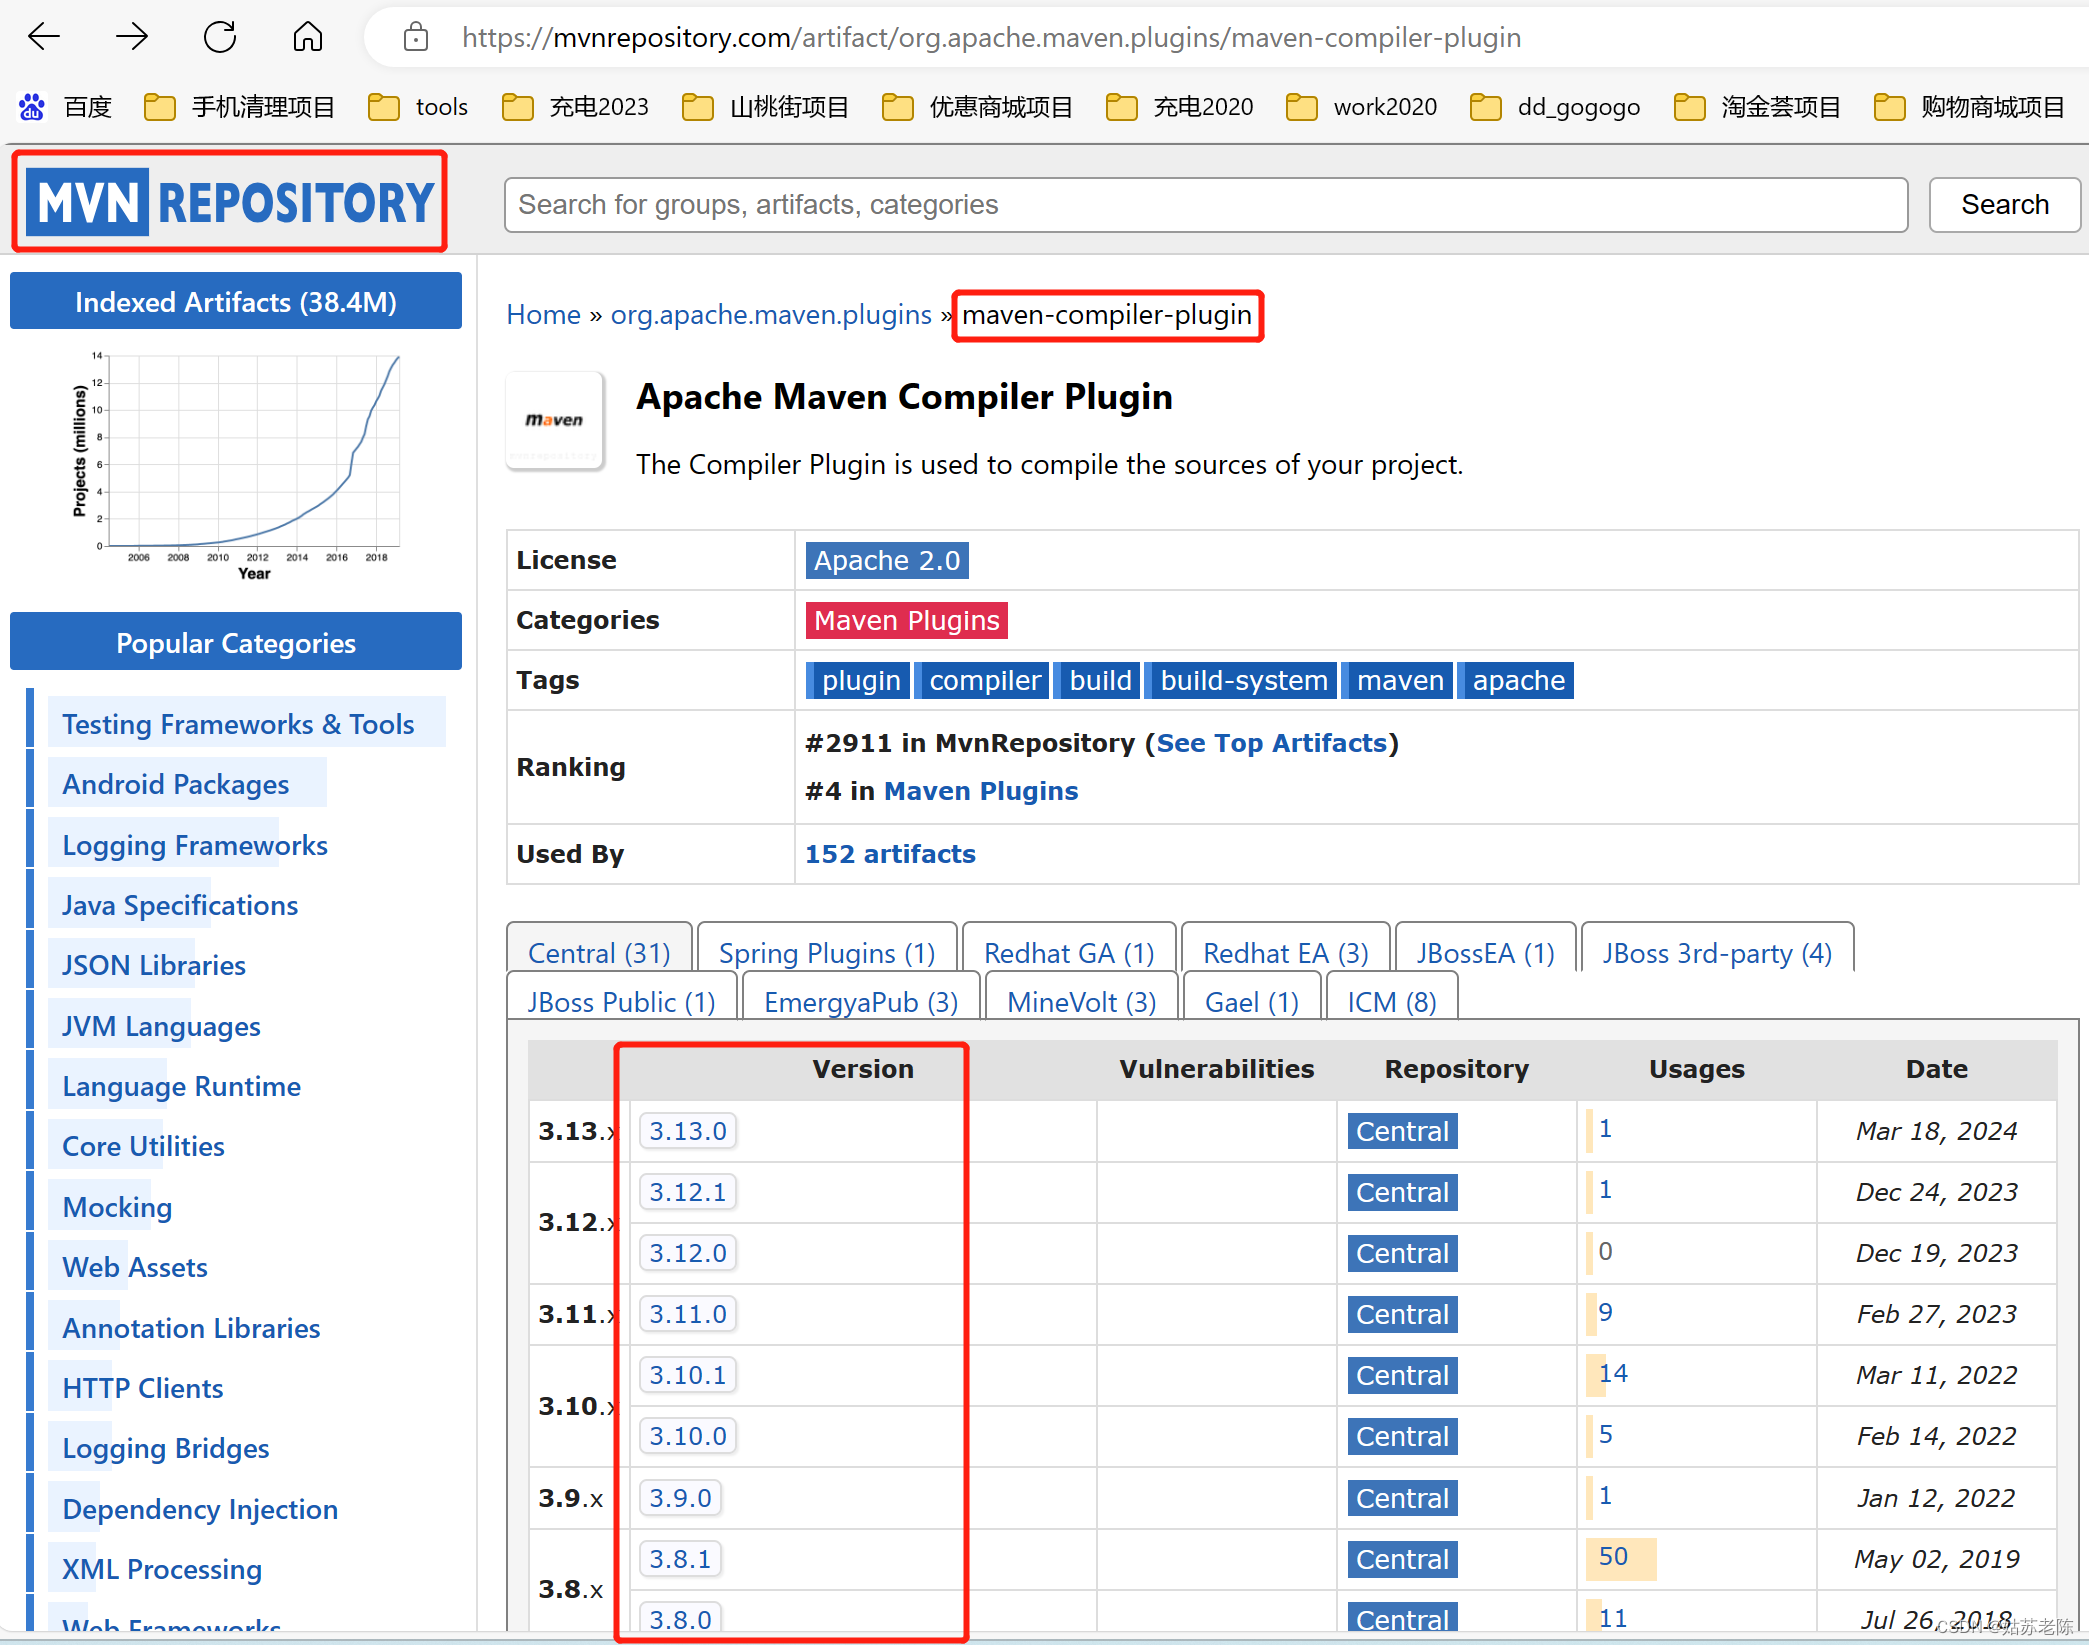Open the 14 usages link
Viewport: 2089px width, 1645px height.
click(x=1613, y=1373)
